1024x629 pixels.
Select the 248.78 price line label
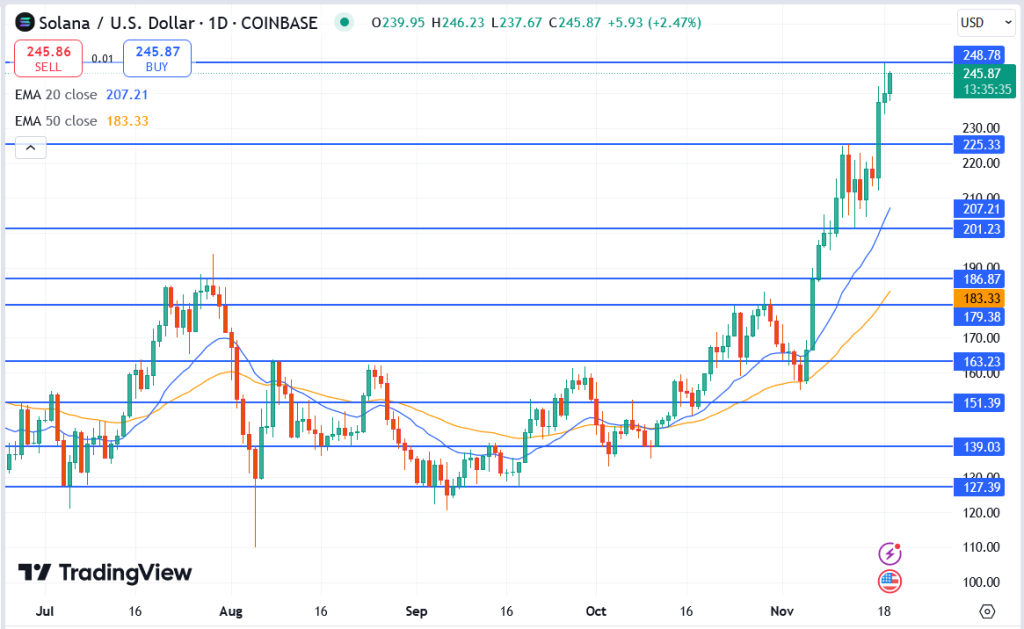click(x=979, y=55)
